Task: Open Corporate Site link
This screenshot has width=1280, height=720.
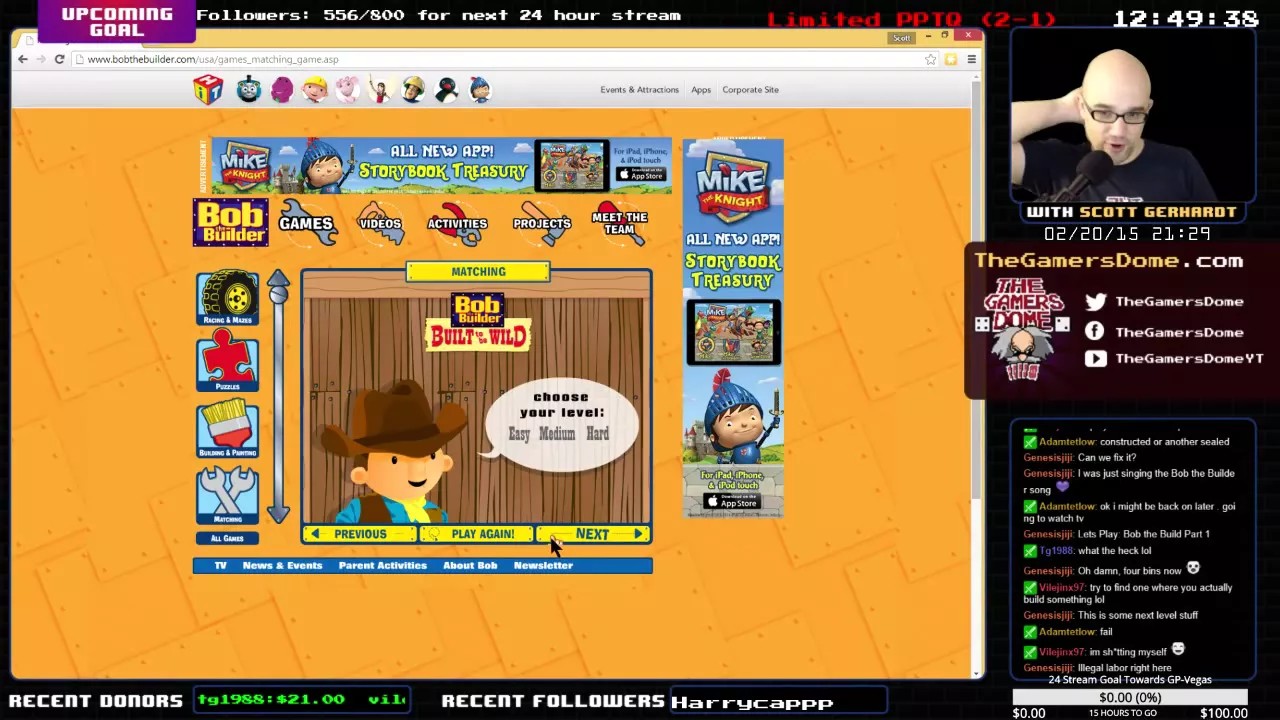Action: 750,90
